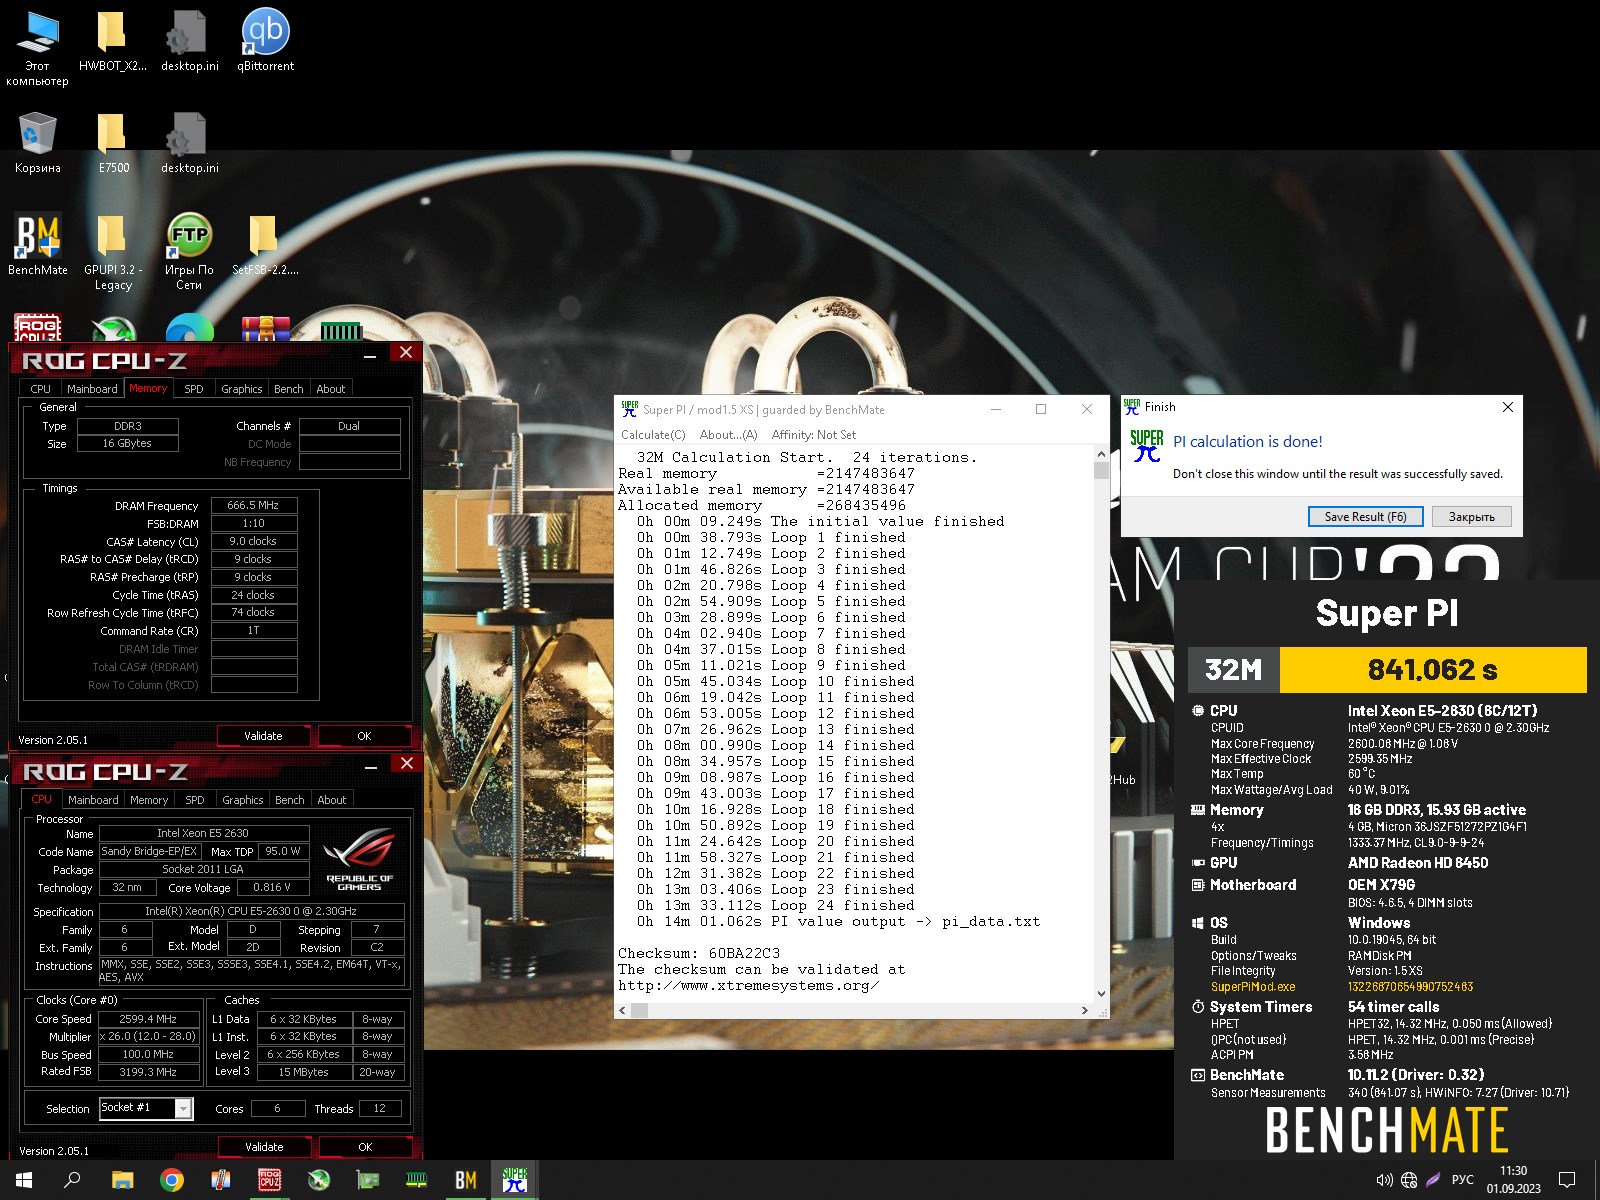The width and height of the screenshot is (1600, 1200).
Task: Select the Microsoft Edge desktop icon
Action: (189, 329)
